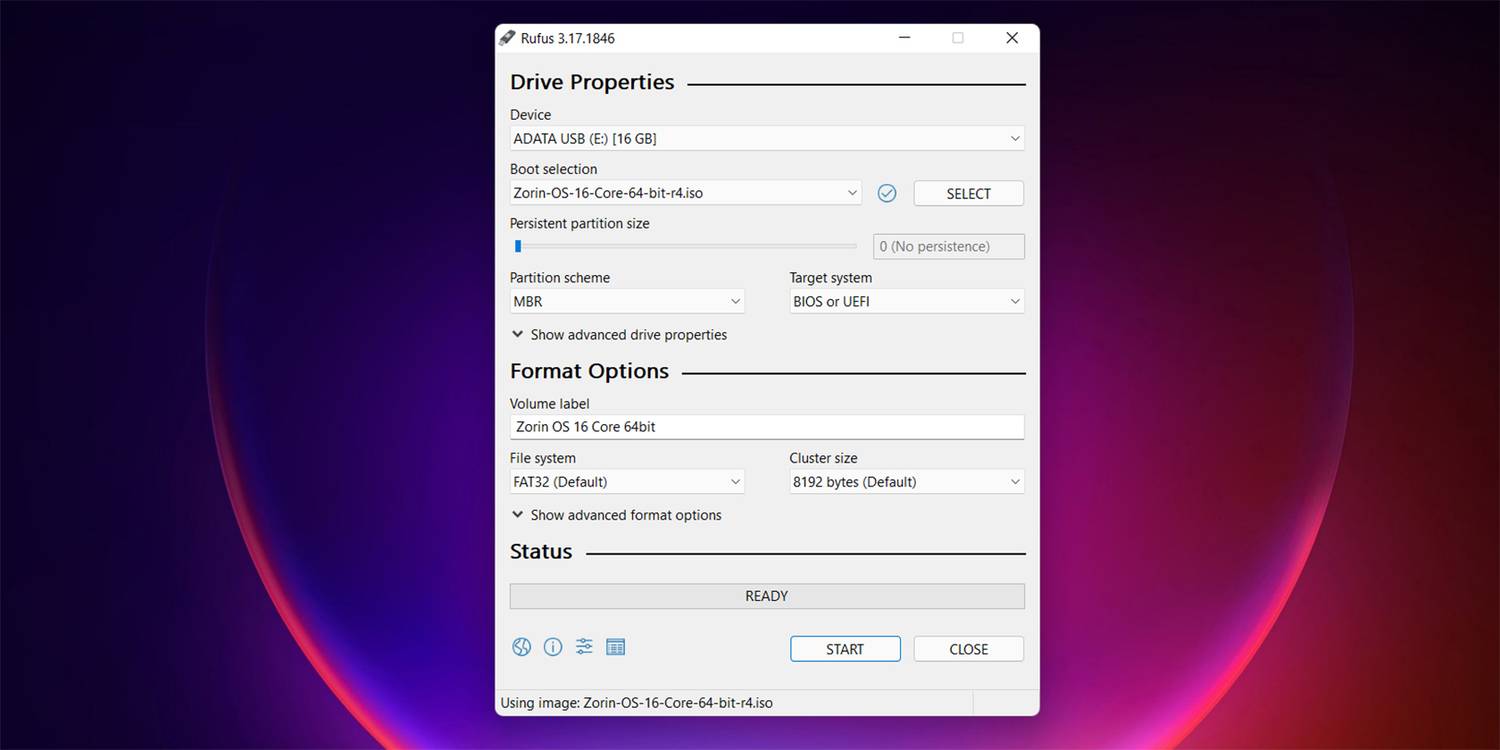Expand Show advanced format options
The image size is (1500, 750).
[x=617, y=515]
